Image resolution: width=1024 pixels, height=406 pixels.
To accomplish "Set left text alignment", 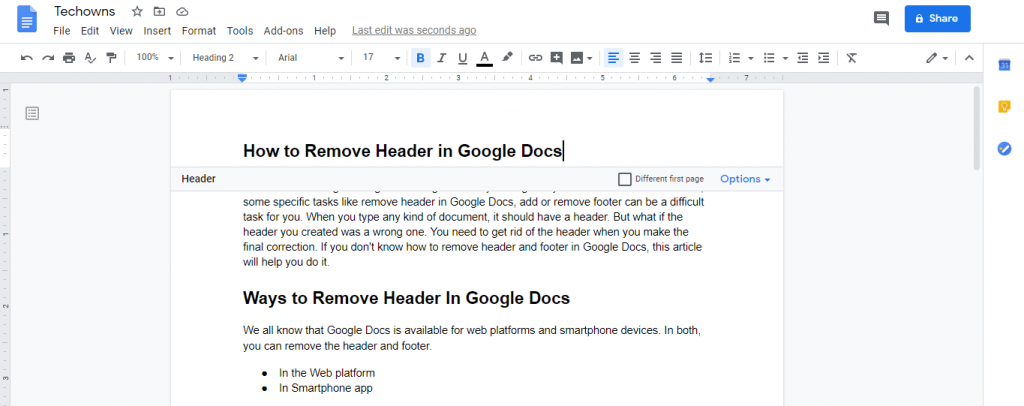I will (612, 58).
